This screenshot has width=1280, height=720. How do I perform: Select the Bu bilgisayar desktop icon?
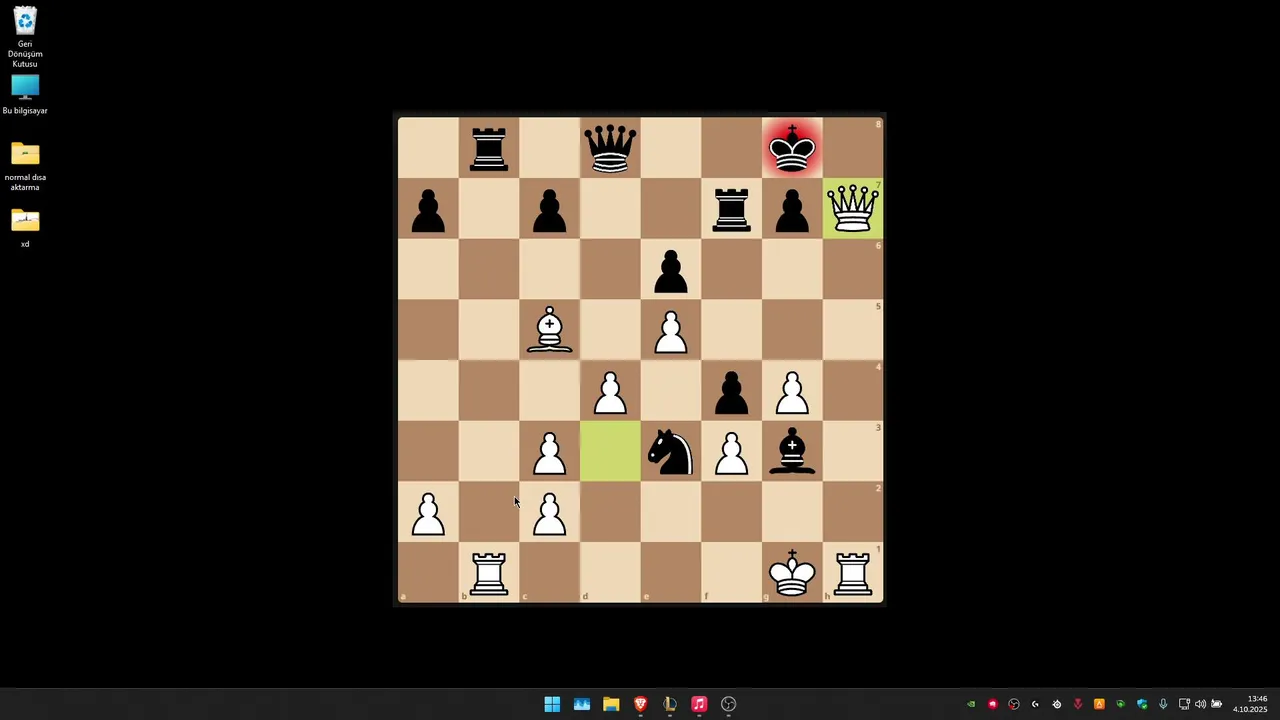coord(25,96)
